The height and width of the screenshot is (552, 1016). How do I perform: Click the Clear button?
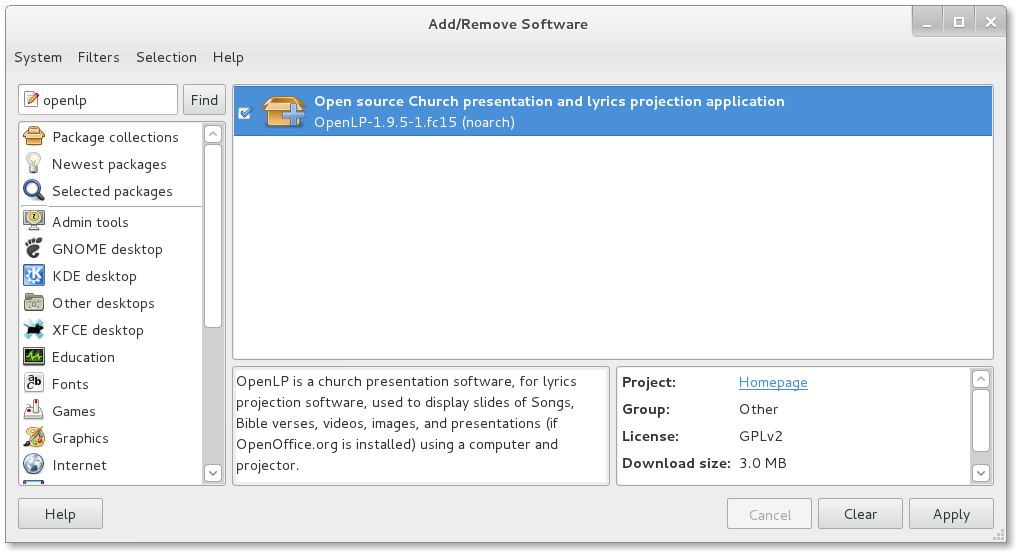pos(860,514)
